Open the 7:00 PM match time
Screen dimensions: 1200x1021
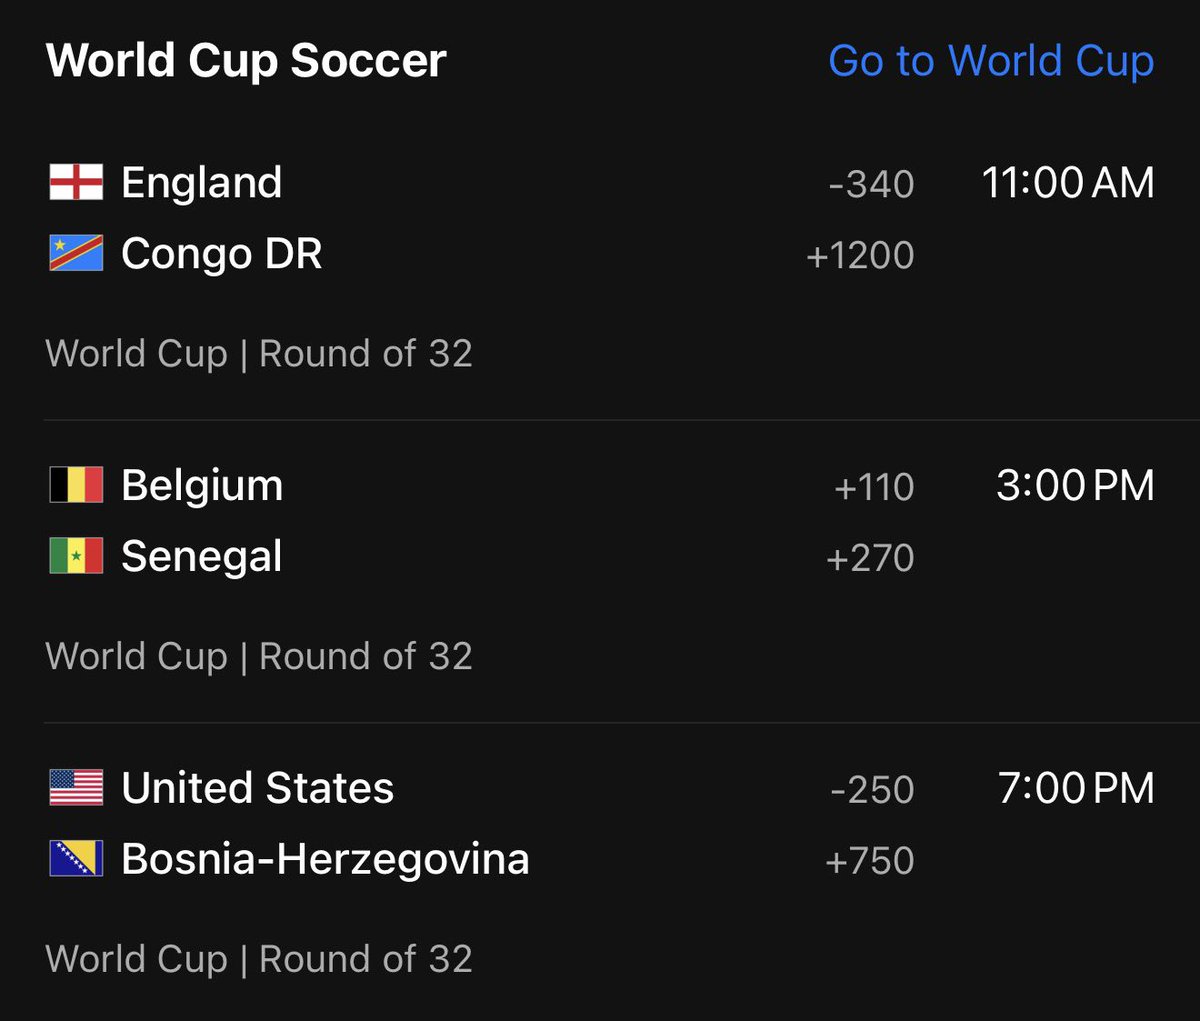1076,788
